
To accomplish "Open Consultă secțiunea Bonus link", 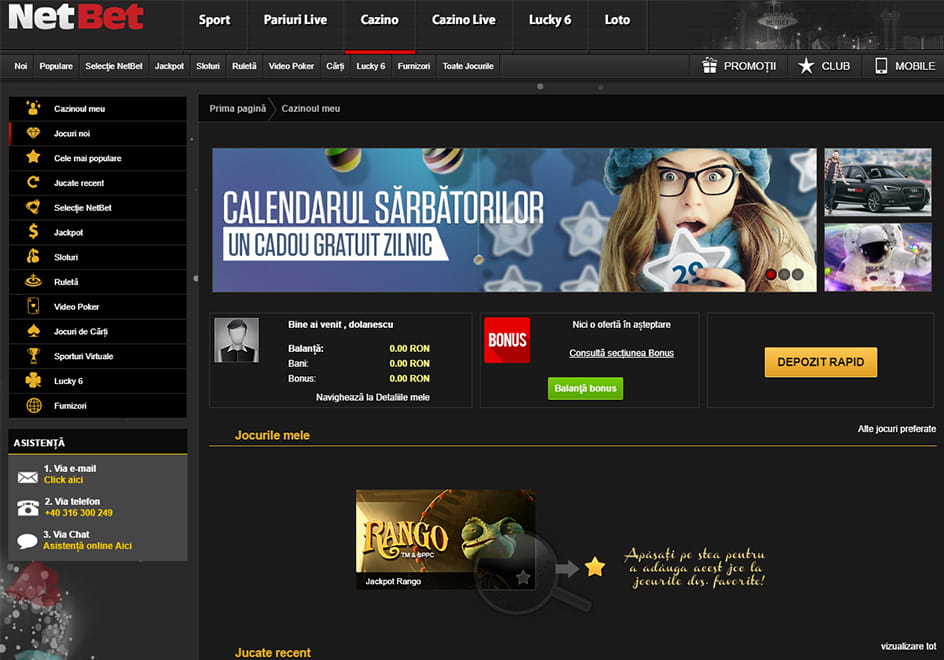I will coord(621,353).
